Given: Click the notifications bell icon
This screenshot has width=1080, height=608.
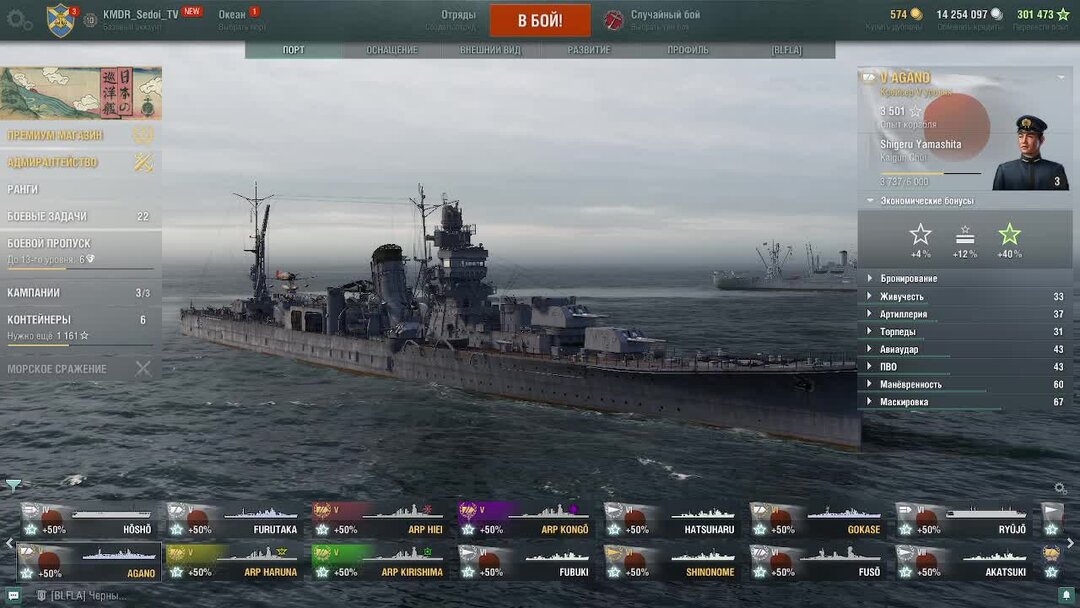Looking at the screenshot, I should [1066, 594].
